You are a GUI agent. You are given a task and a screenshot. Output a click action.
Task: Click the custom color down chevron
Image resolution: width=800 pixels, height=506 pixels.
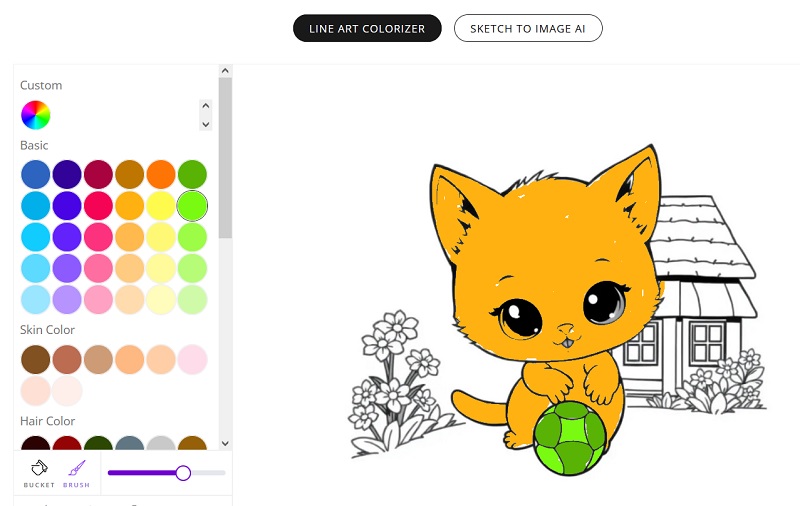pyautogui.click(x=206, y=124)
